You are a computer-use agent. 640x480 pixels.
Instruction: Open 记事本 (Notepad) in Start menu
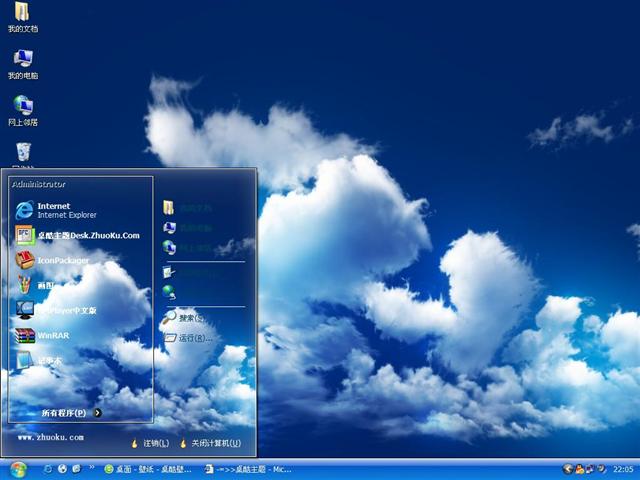(x=50, y=361)
